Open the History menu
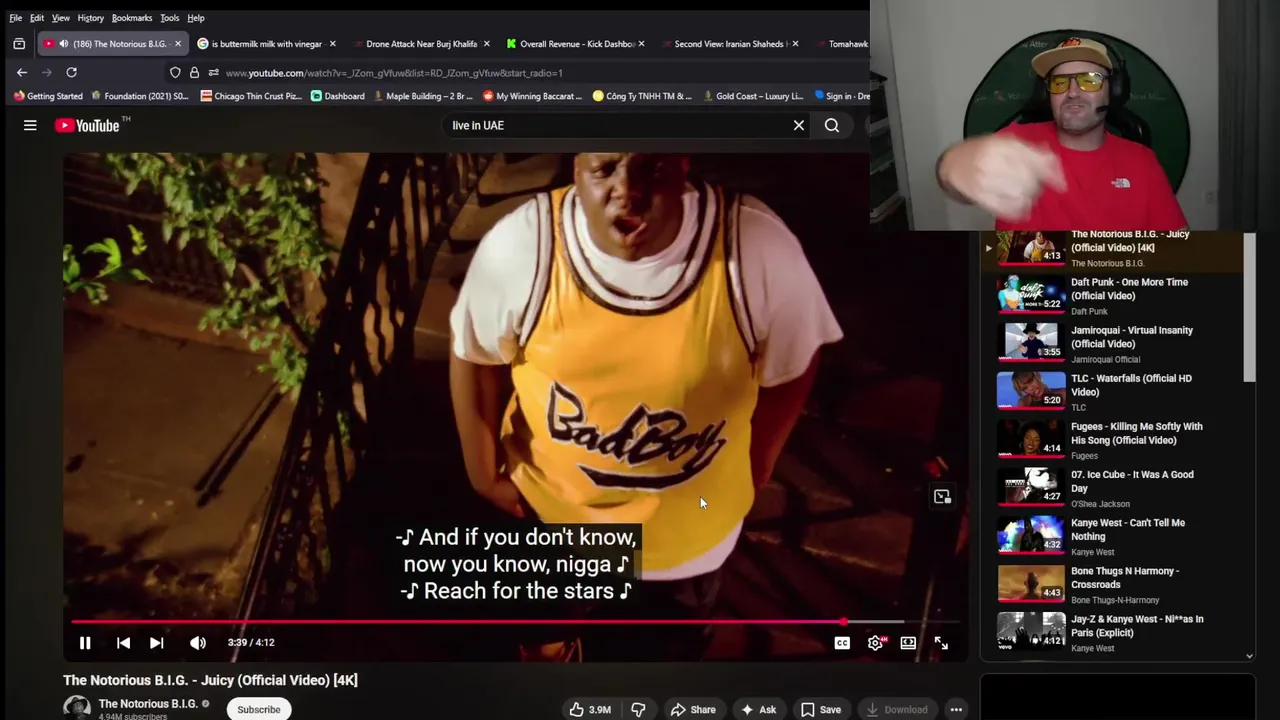The width and height of the screenshot is (1280, 720). pyautogui.click(x=91, y=18)
